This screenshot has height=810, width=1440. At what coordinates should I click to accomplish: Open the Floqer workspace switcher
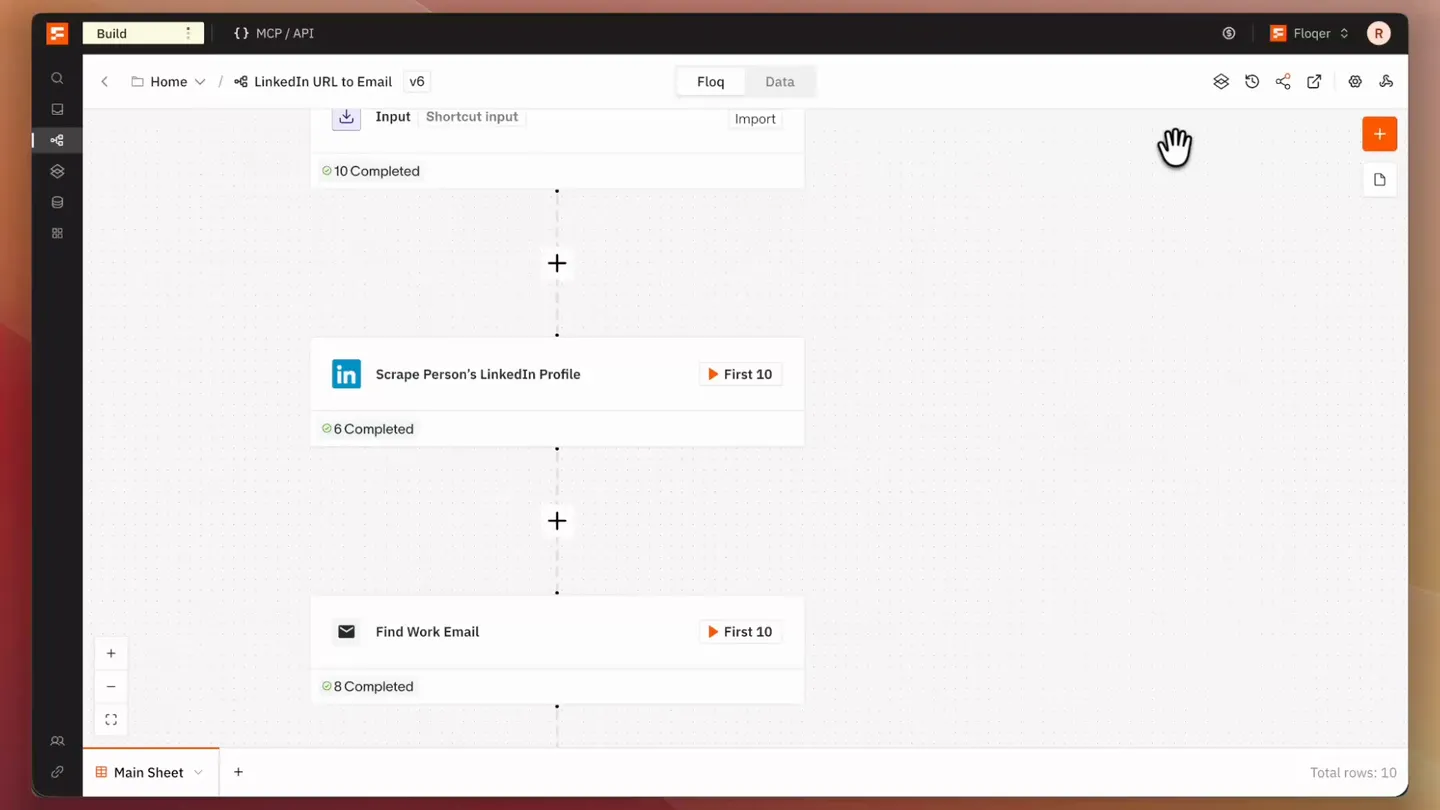click(1309, 33)
